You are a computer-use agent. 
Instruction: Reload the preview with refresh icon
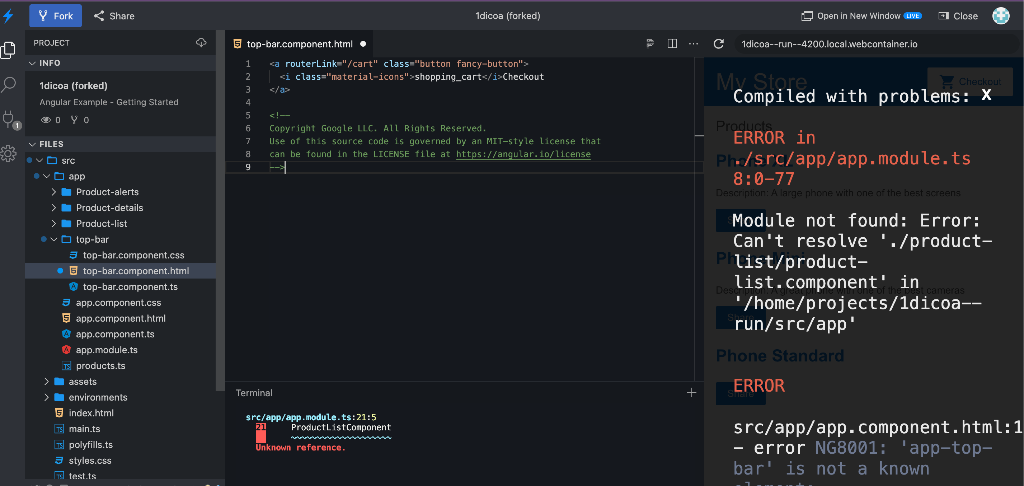click(718, 44)
